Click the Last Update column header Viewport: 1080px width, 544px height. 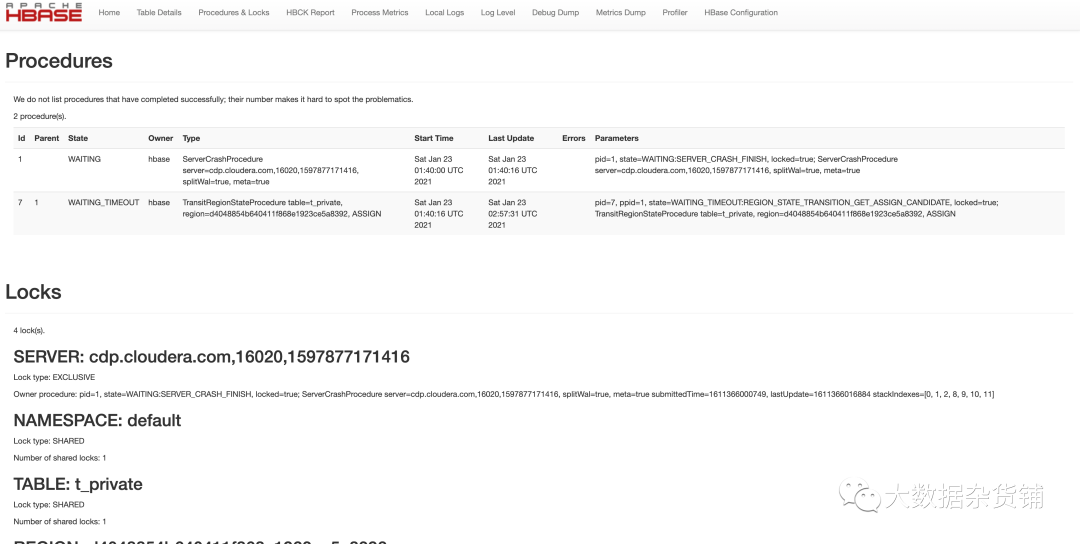point(511,138)
